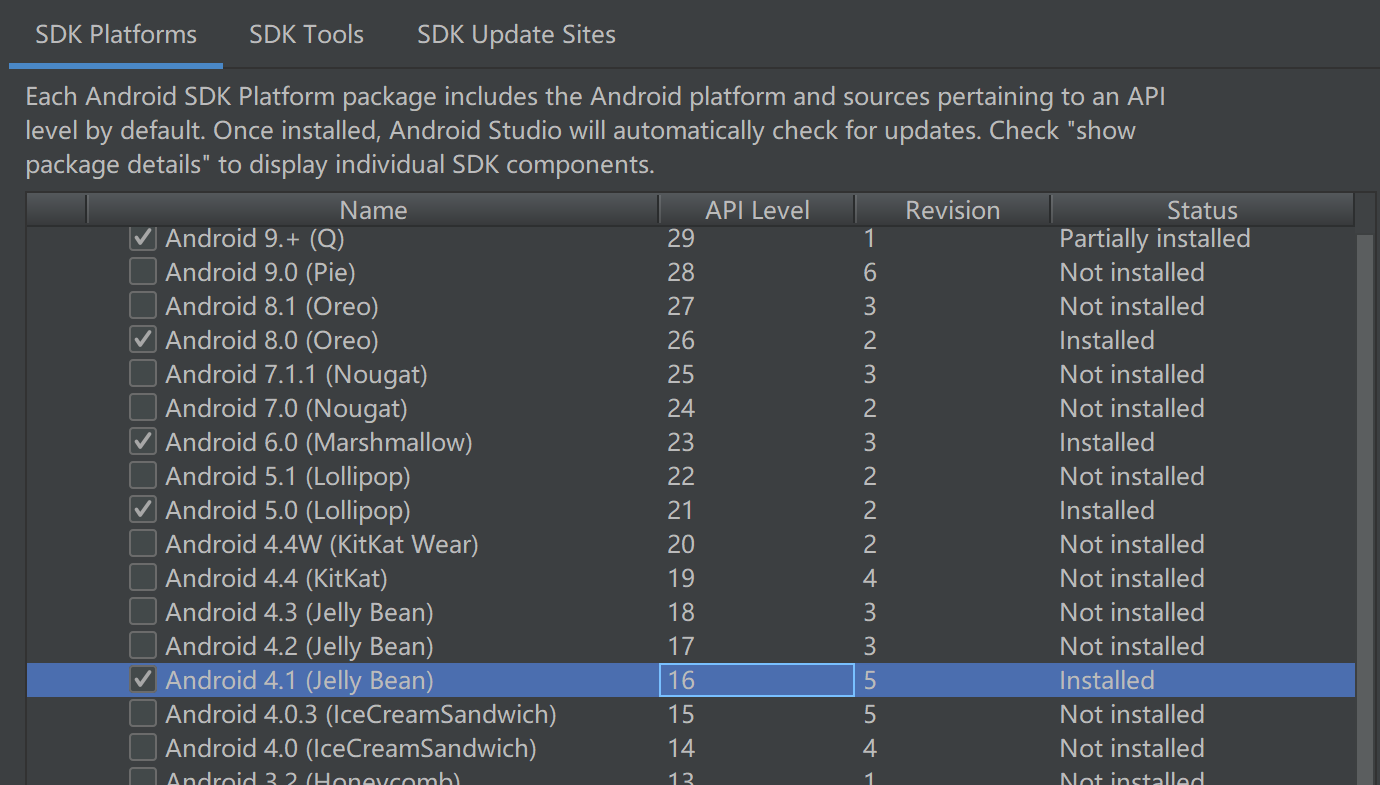The width and height of the screenshot is (1380, 785).
Task: Select the SDK Platforms tab
Action: click(116, 35)
